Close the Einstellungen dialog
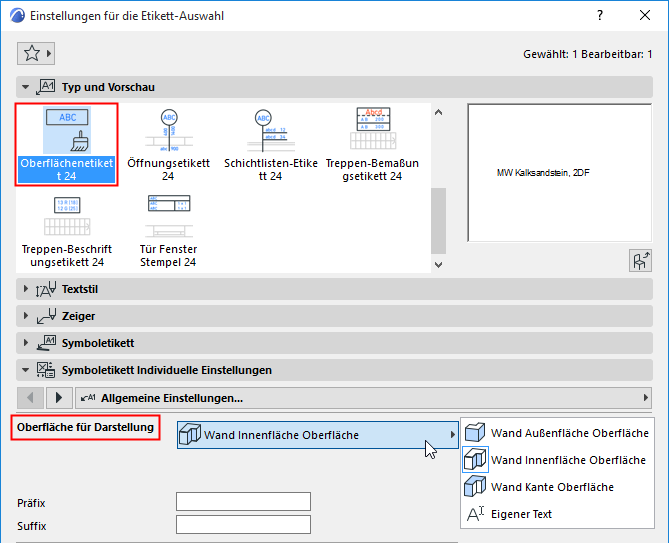Image resolution: width=669 pixels, height=543 pixels. point(645,15)
